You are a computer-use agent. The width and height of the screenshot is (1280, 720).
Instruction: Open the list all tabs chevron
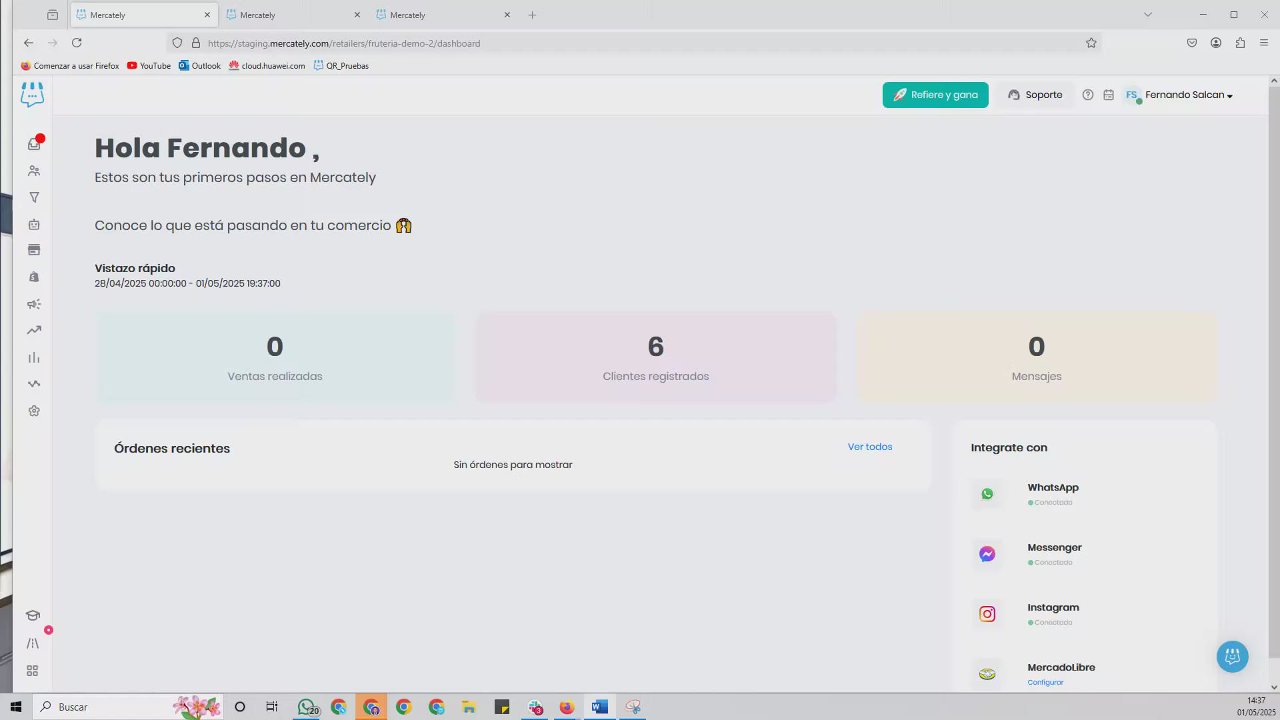[1148, 15]
